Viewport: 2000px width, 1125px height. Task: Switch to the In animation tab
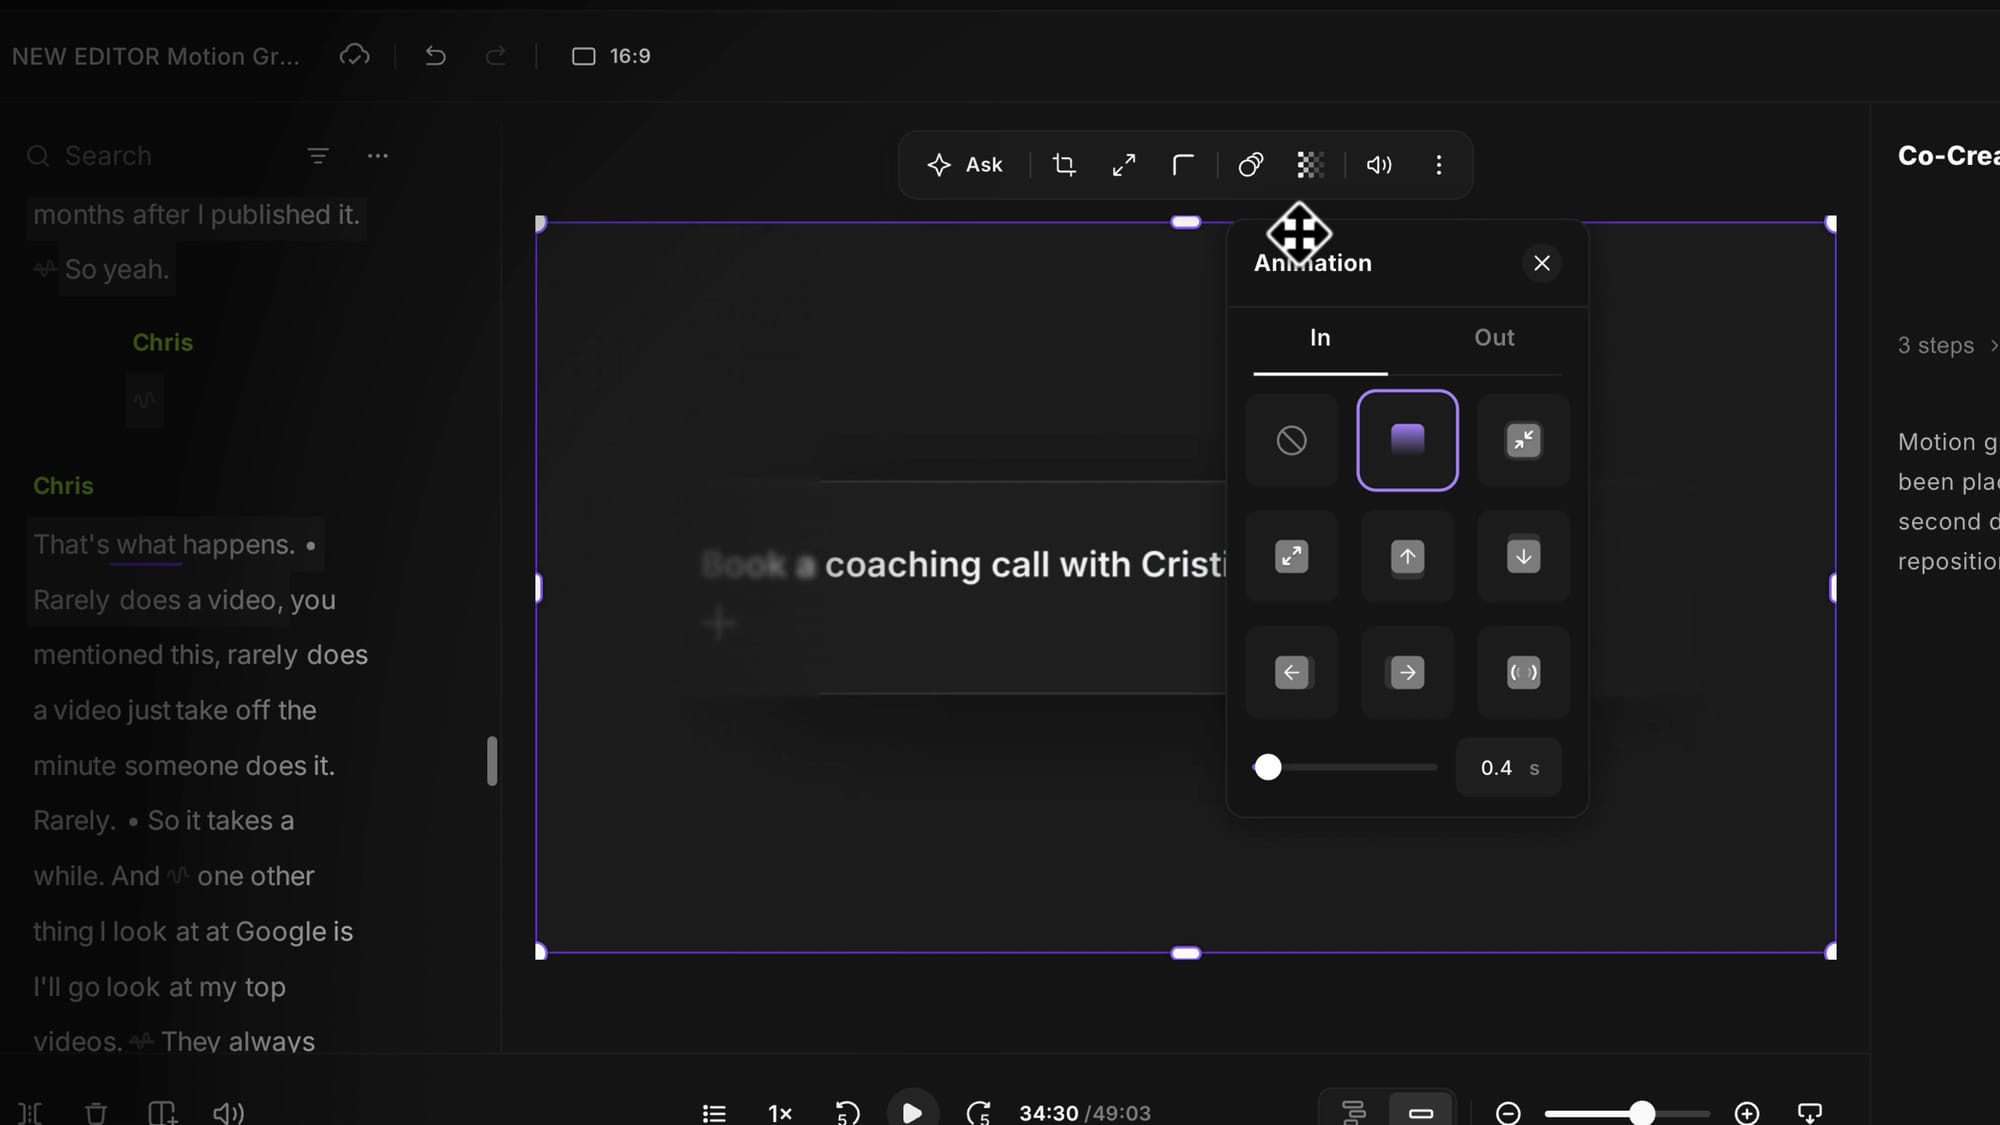point(1320,338)
